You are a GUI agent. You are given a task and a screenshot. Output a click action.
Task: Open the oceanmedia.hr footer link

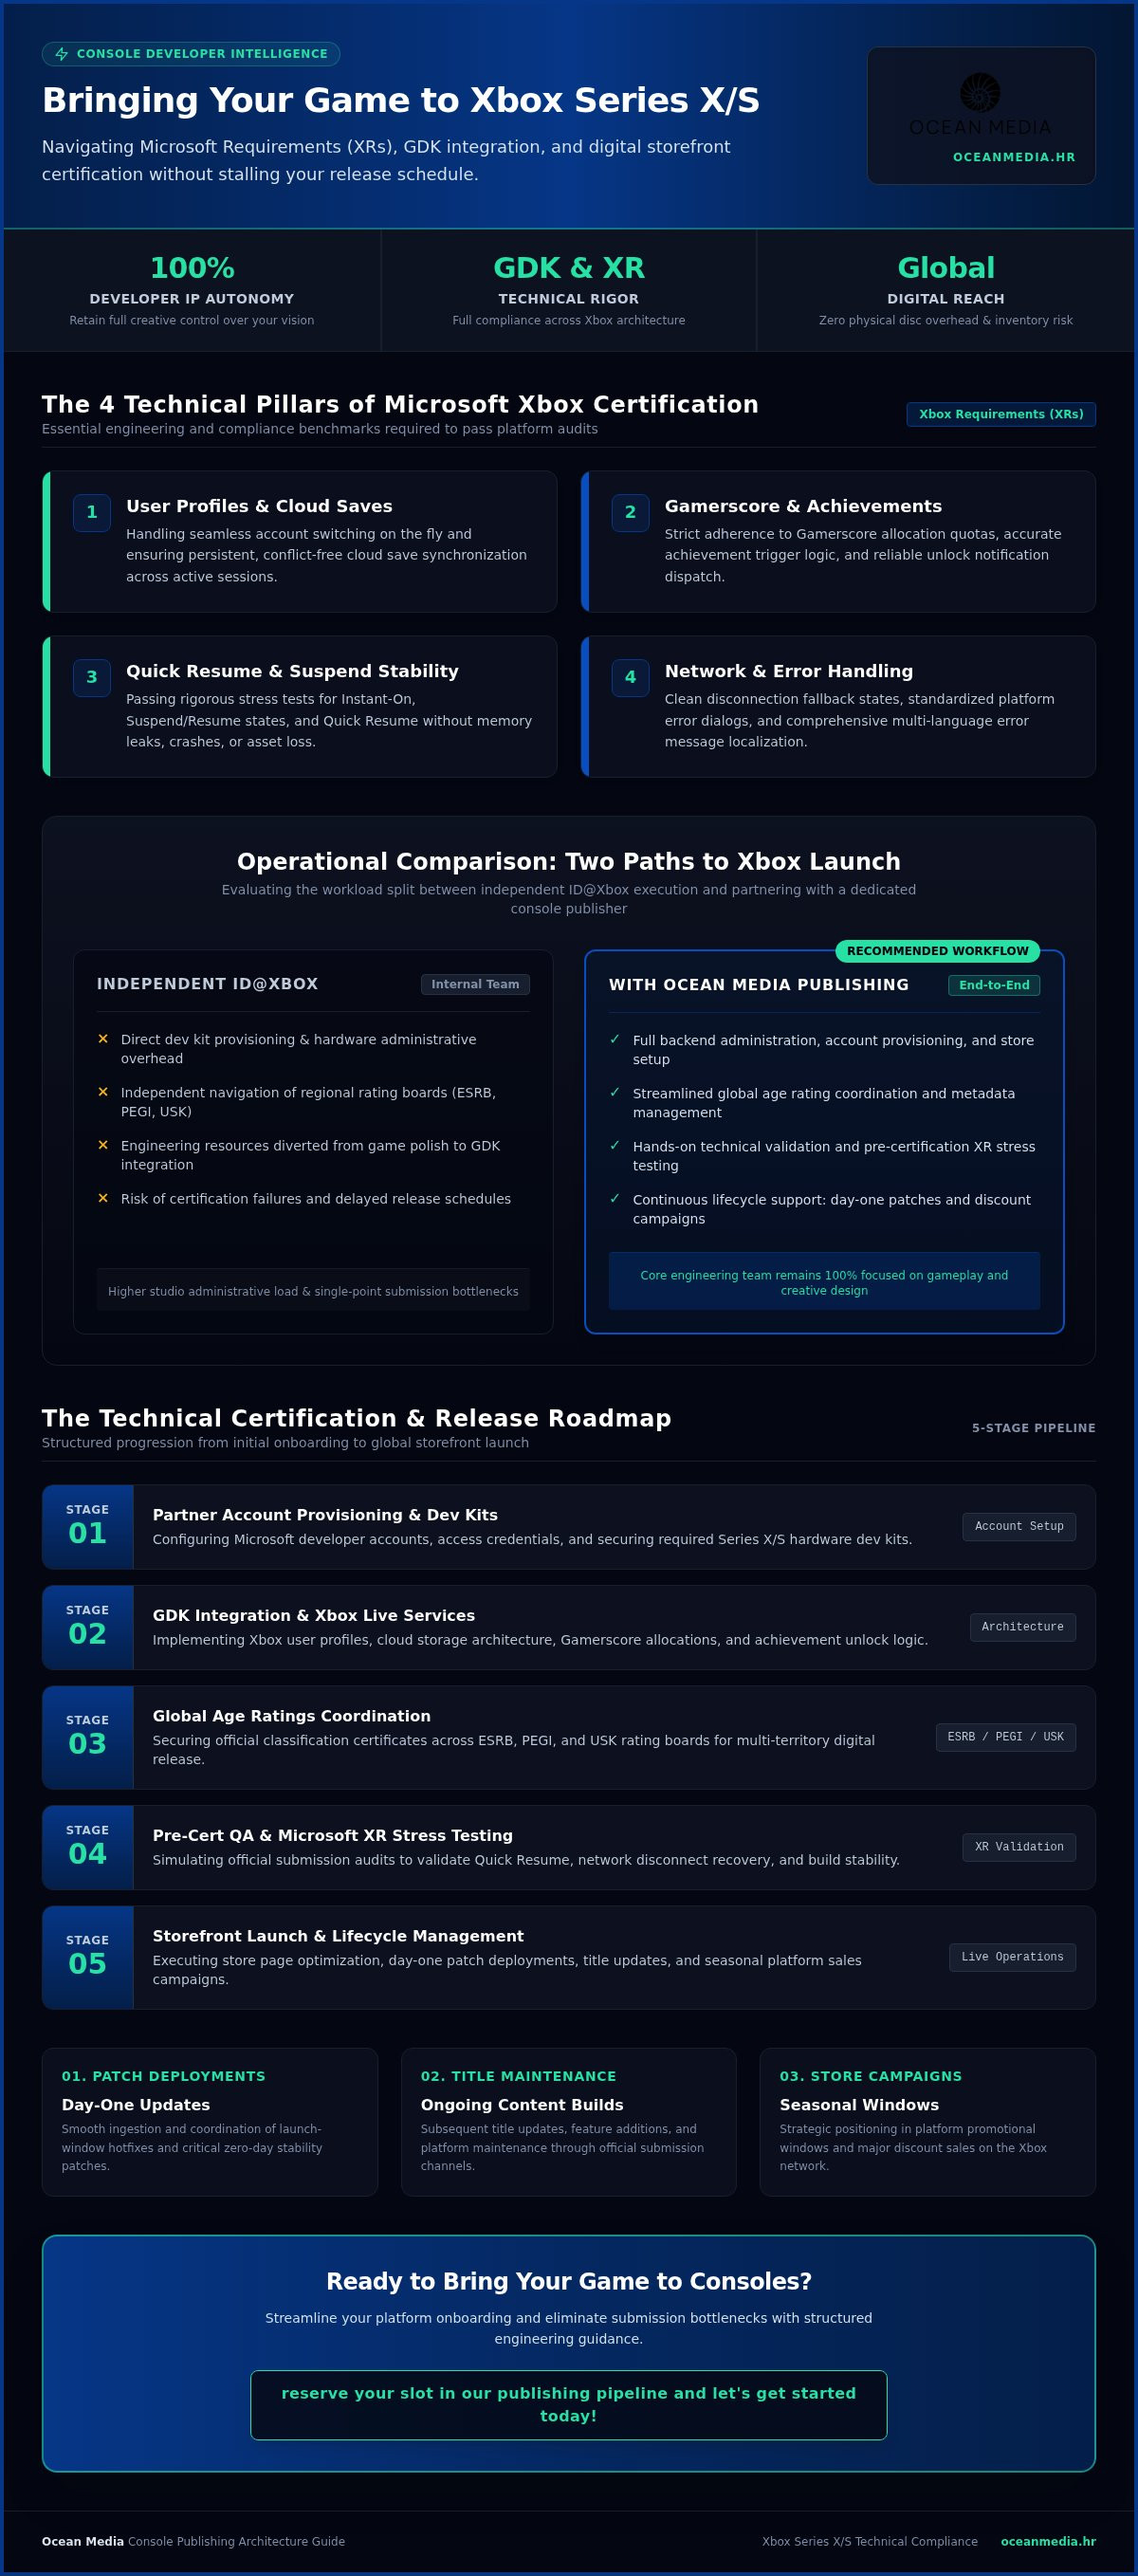[1048, 2541]
